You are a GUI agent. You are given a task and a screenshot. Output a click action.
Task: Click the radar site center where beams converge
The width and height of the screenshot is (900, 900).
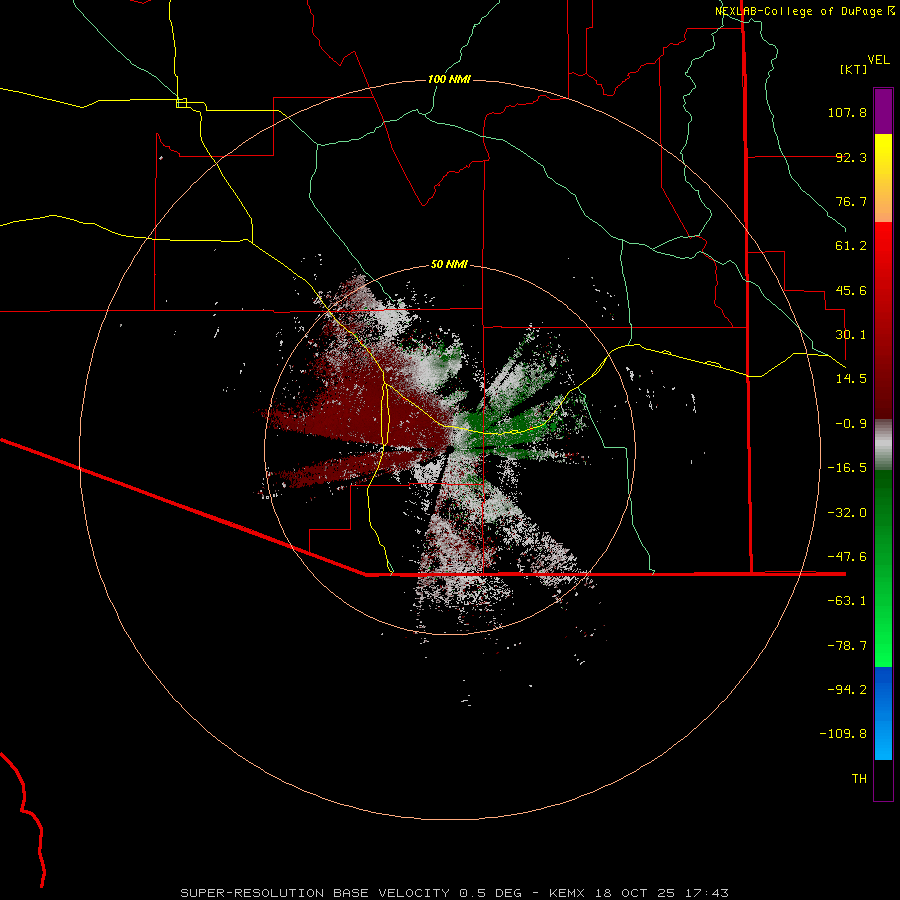(x=451, y=448)
